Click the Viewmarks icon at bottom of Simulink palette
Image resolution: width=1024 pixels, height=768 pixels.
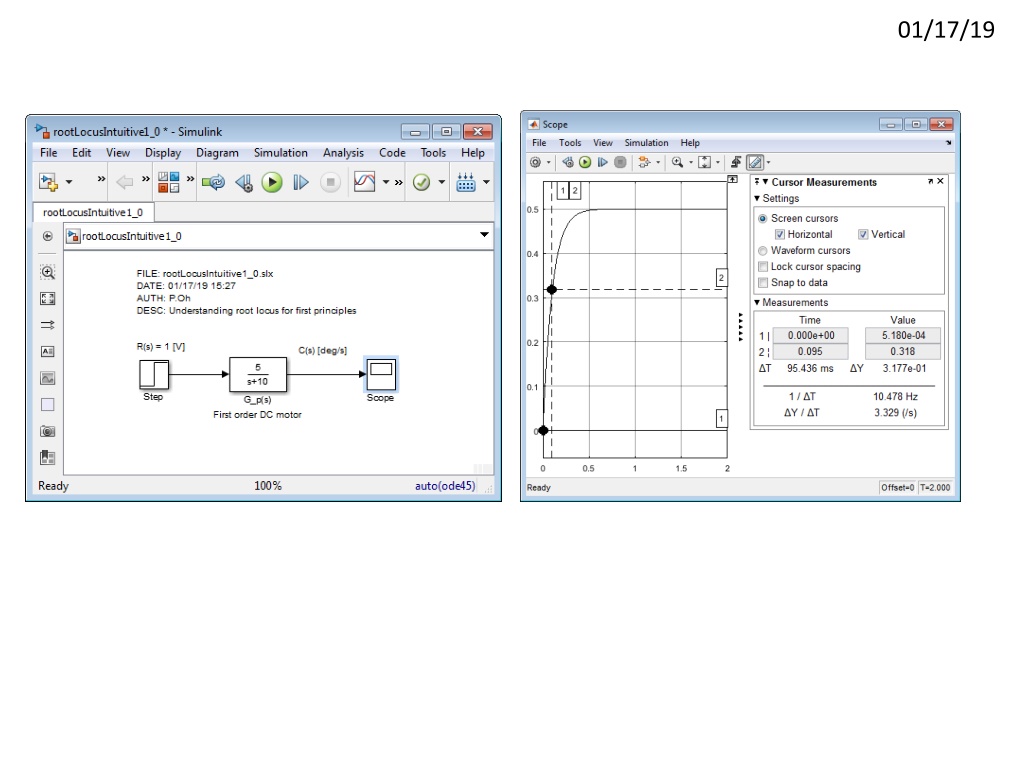48,457
